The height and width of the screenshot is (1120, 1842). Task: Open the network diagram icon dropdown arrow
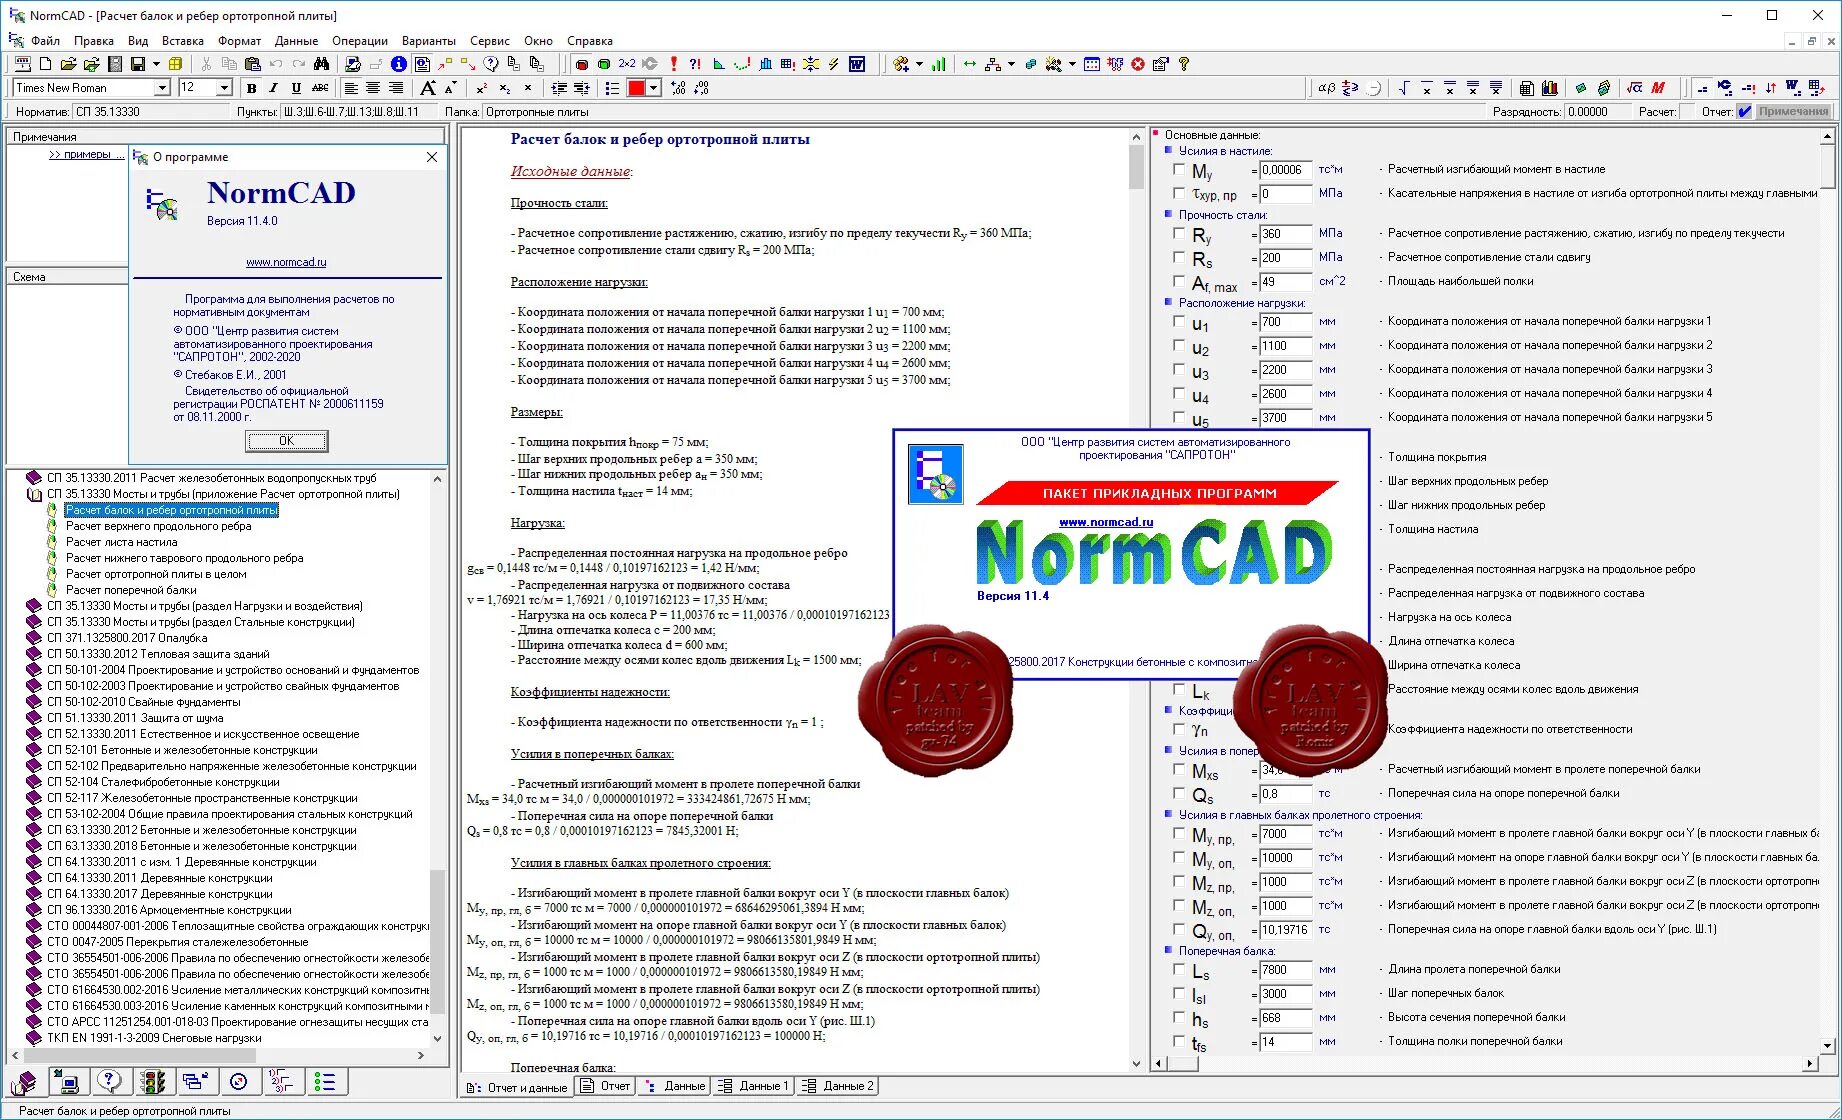[x=1011, y=64]
